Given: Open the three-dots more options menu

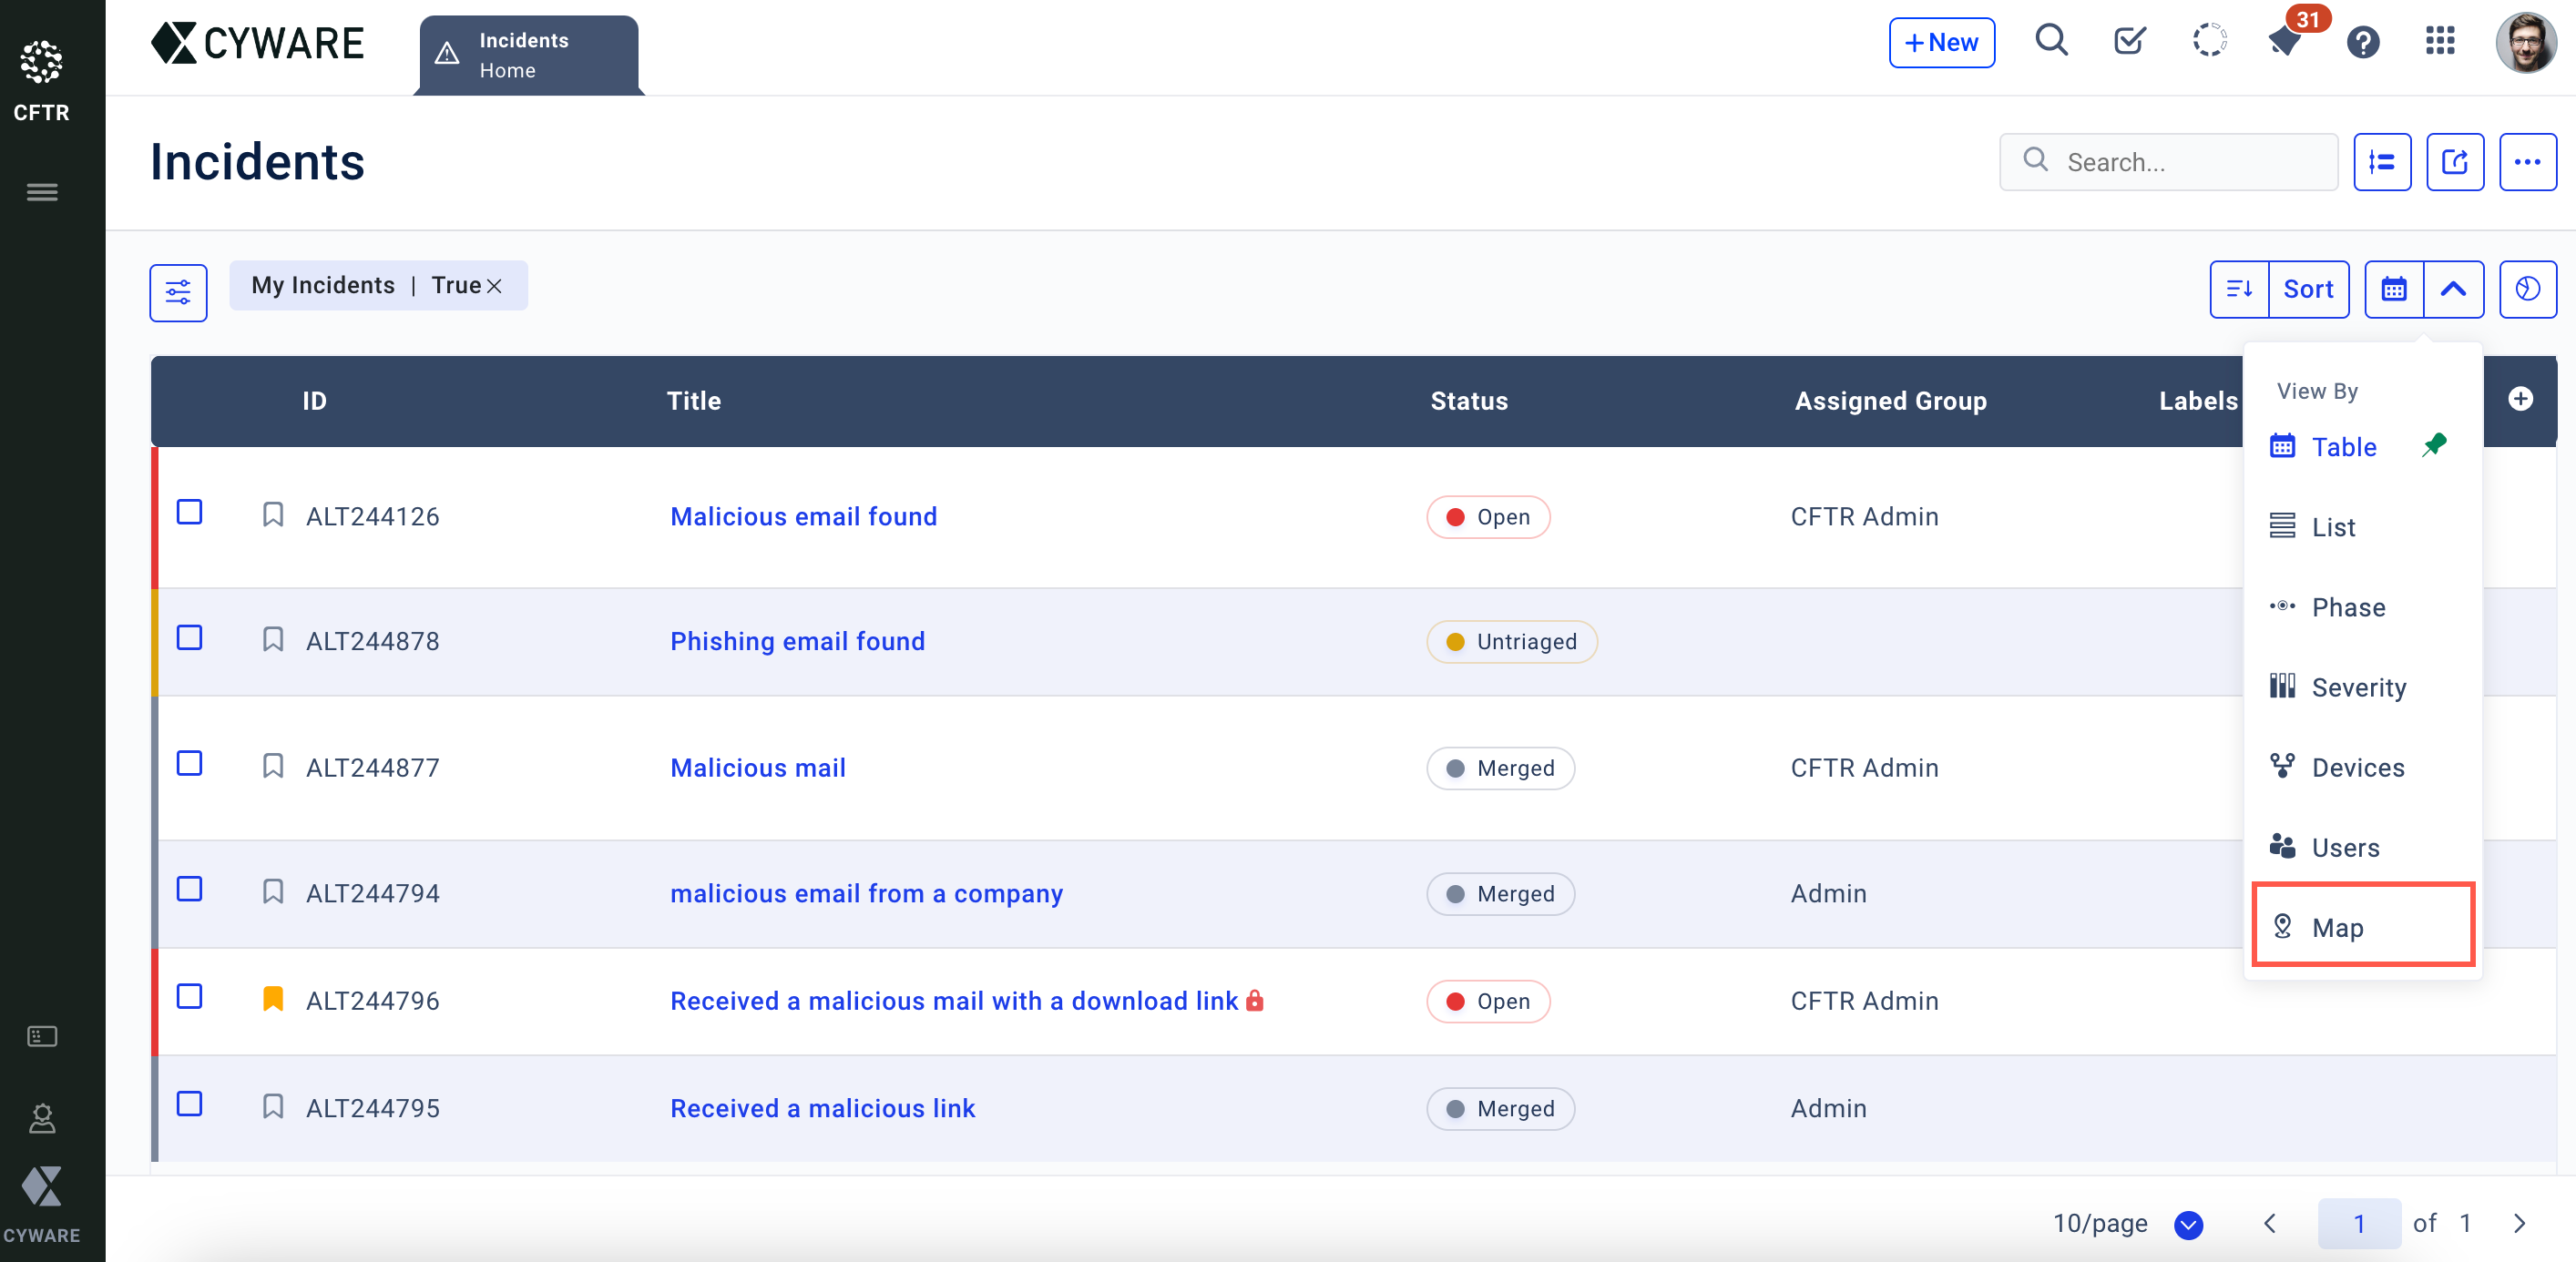Looking at the screenshot, I should click(2527, 162).
